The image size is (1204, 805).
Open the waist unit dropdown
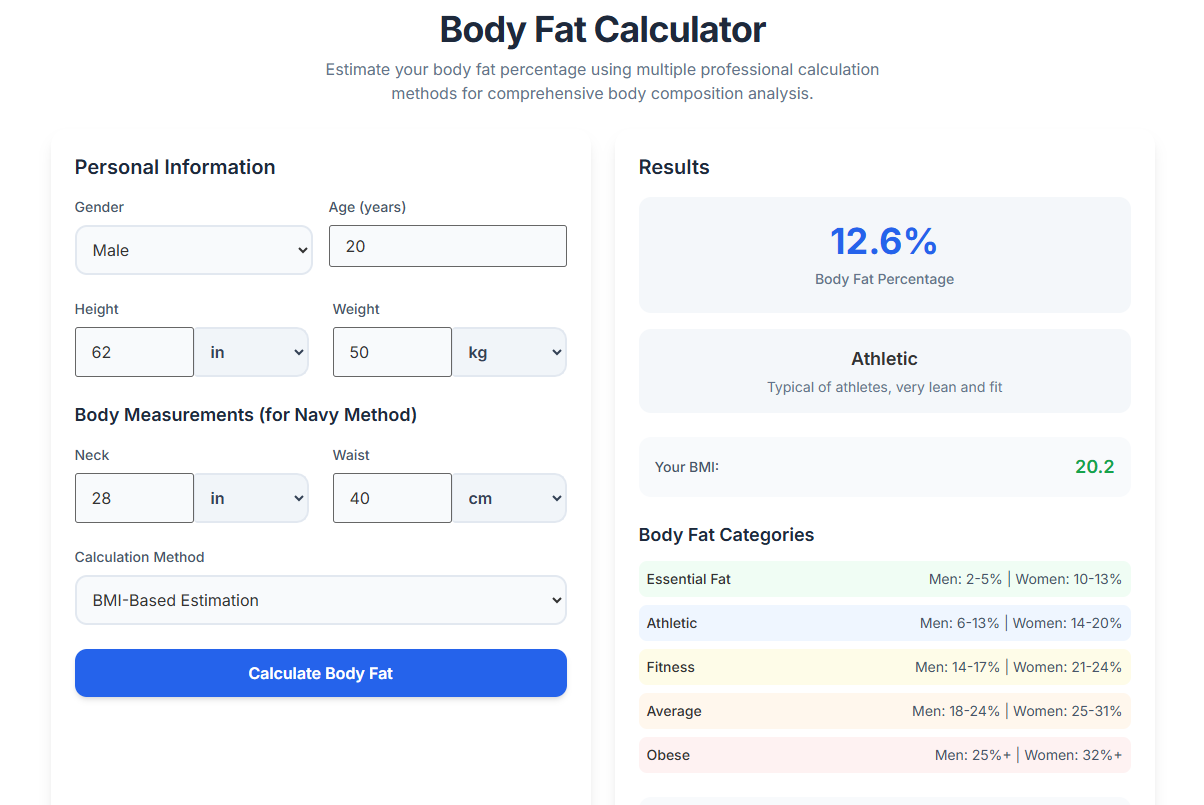pos(509,497)
